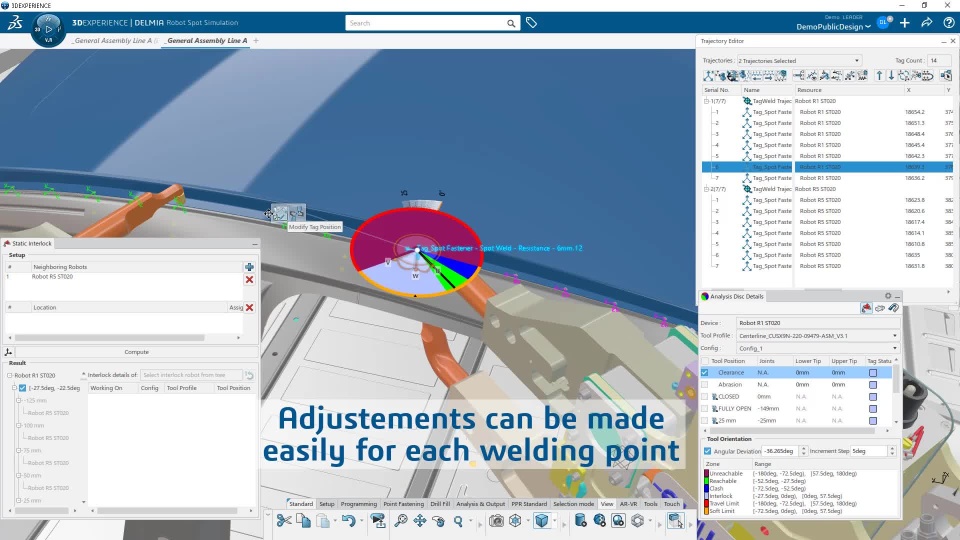Select the Pan four-arrow icon

(x=420, y=520)
